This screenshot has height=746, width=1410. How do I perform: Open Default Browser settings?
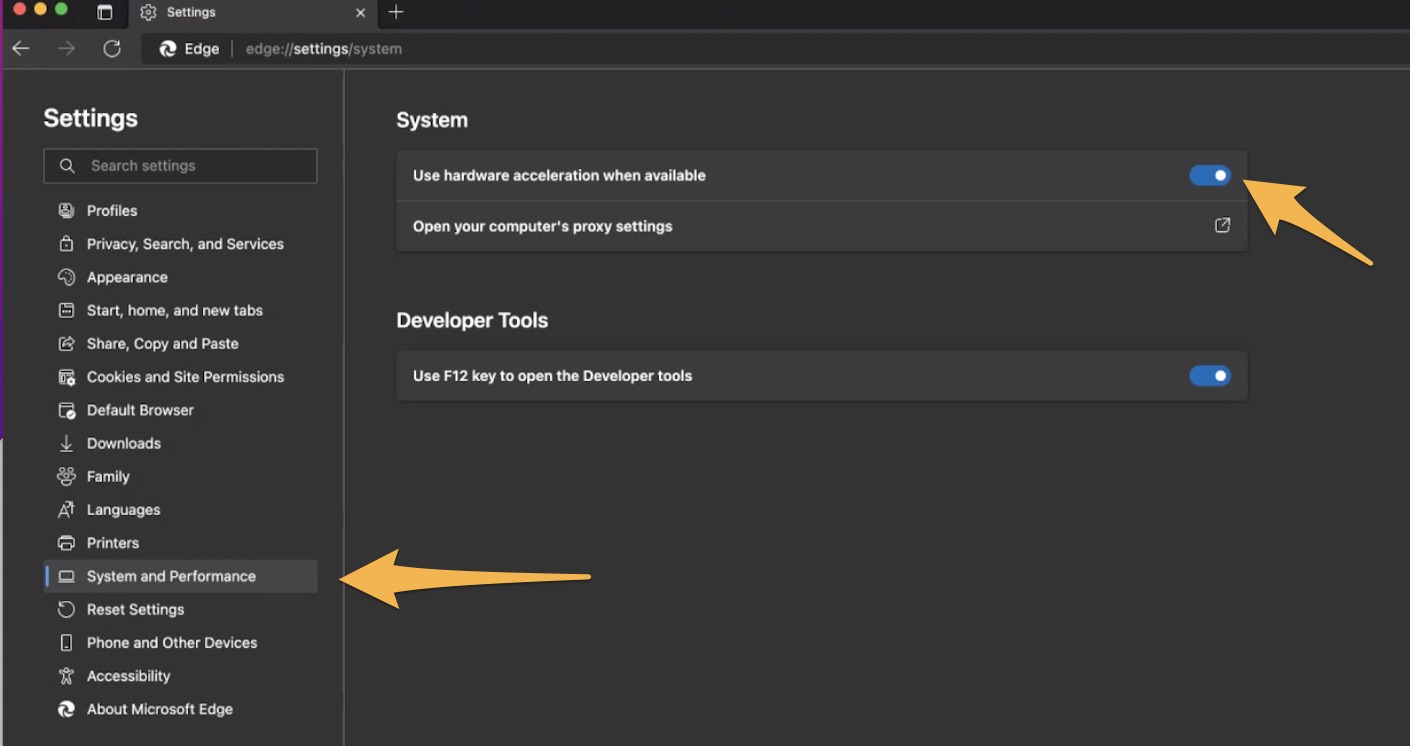[x=181, y=410]
